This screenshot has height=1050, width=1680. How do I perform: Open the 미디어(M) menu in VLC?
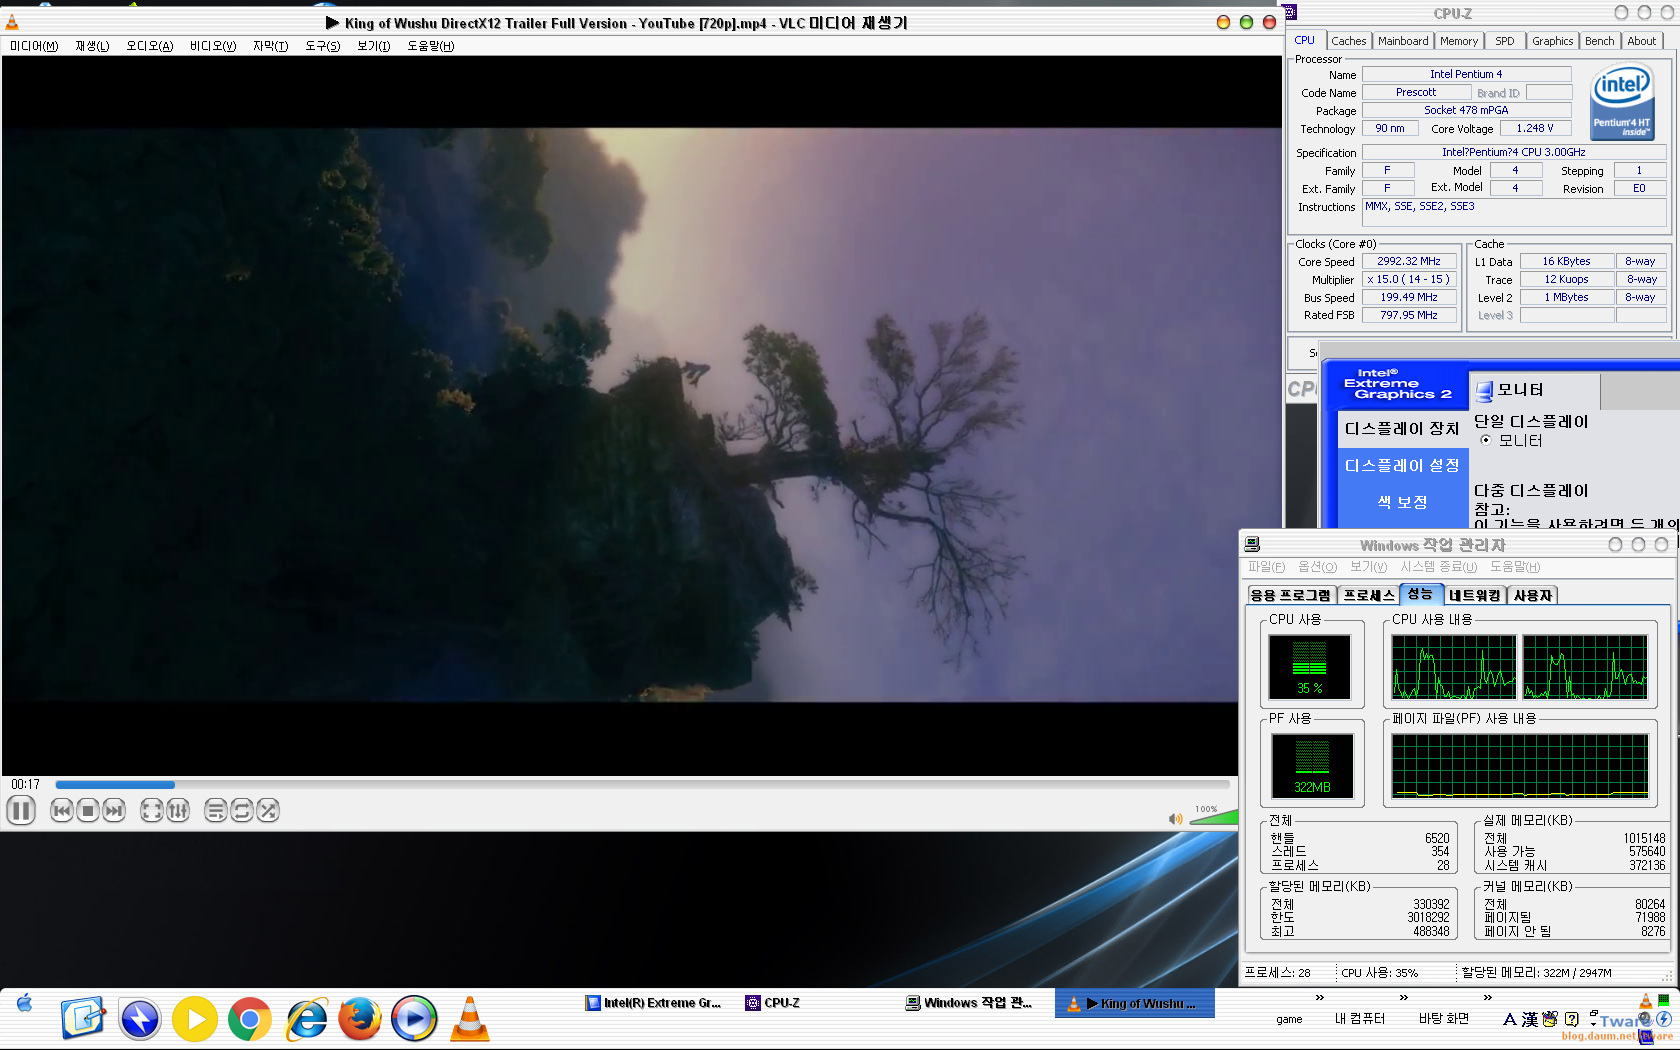[x=34, y=46]
